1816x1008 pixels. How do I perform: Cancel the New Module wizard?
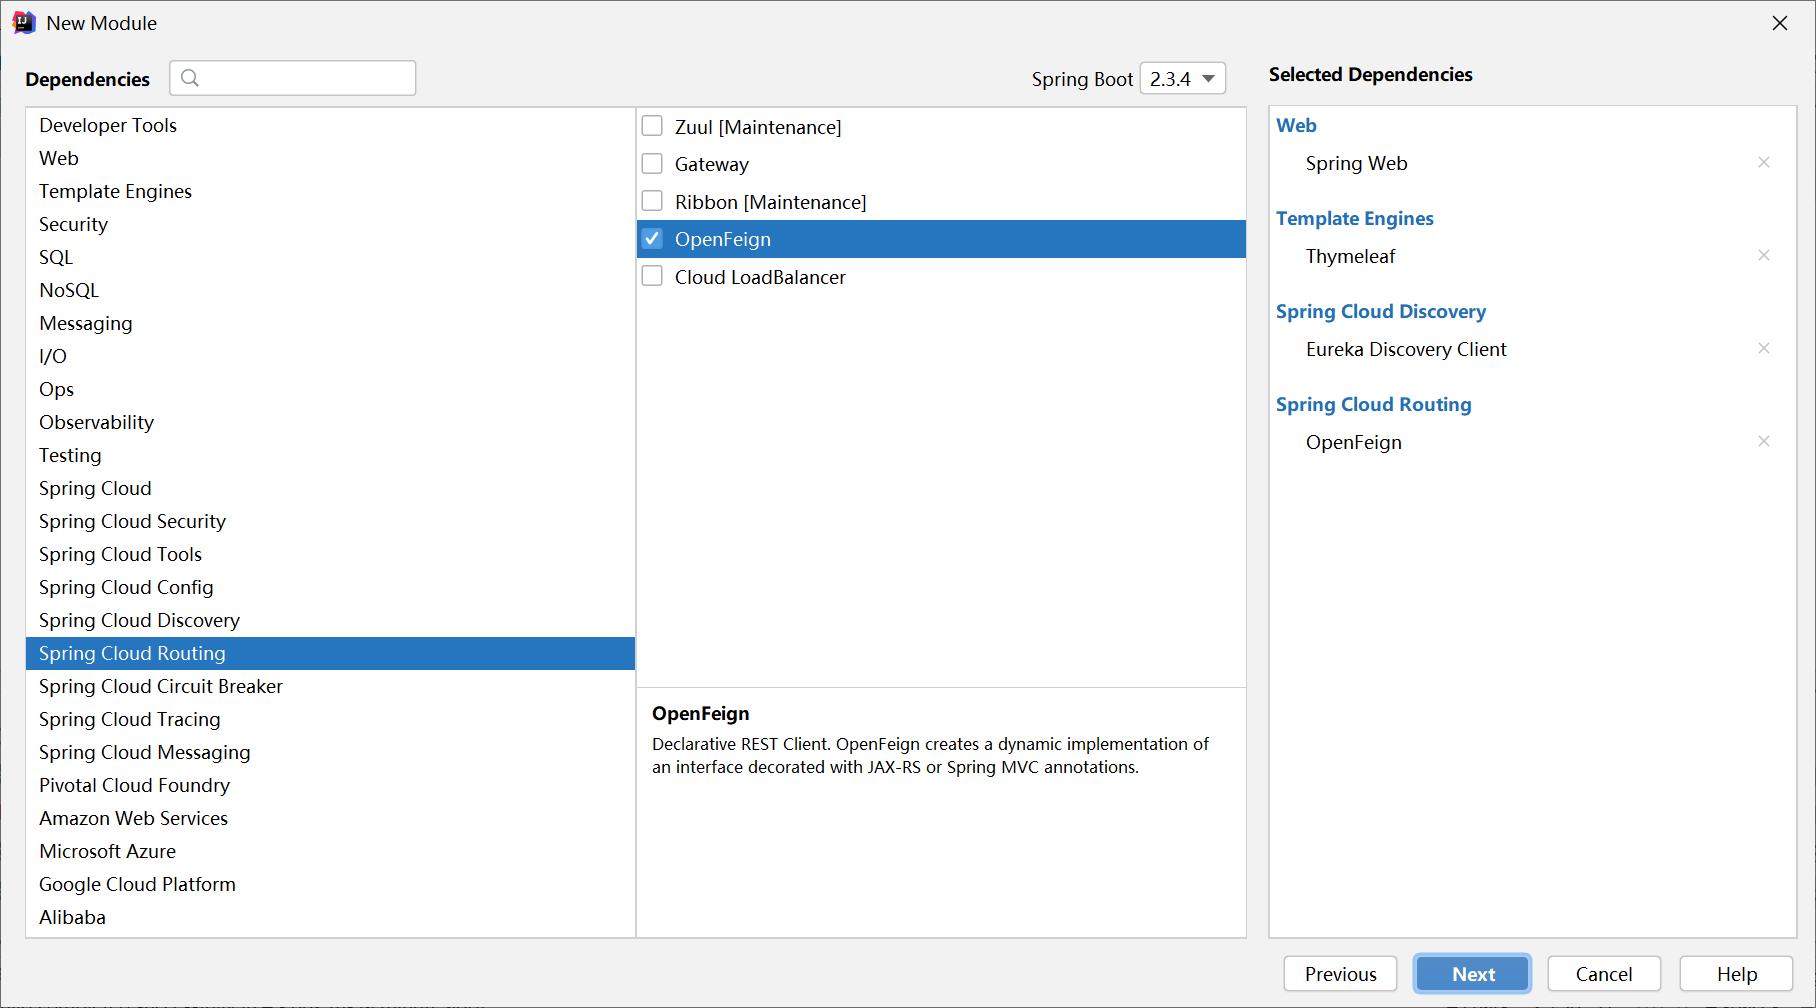coord(1604,974)
